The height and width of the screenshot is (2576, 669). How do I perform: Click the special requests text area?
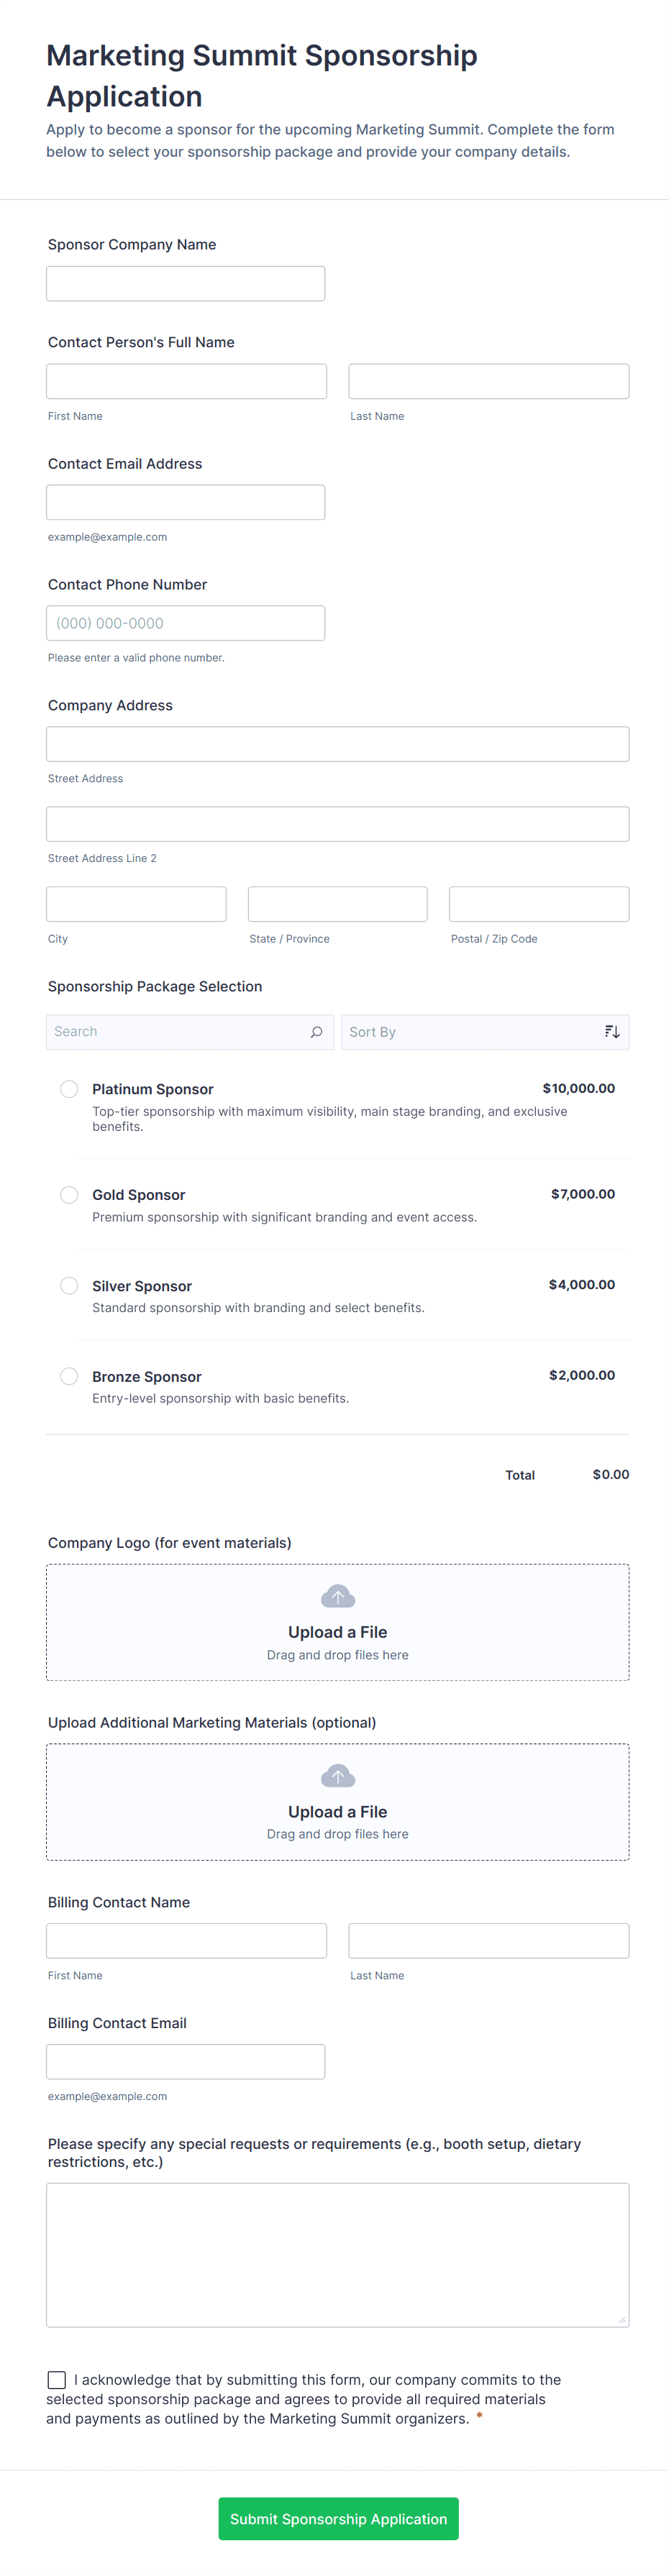pyautogui.click(x=337, y=2254)
